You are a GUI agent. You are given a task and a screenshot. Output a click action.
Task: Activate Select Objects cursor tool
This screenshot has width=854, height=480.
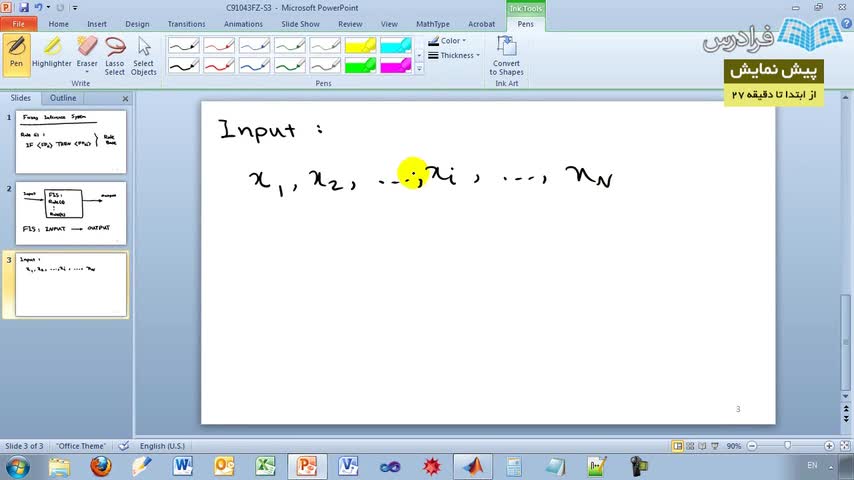click(144, 54)
